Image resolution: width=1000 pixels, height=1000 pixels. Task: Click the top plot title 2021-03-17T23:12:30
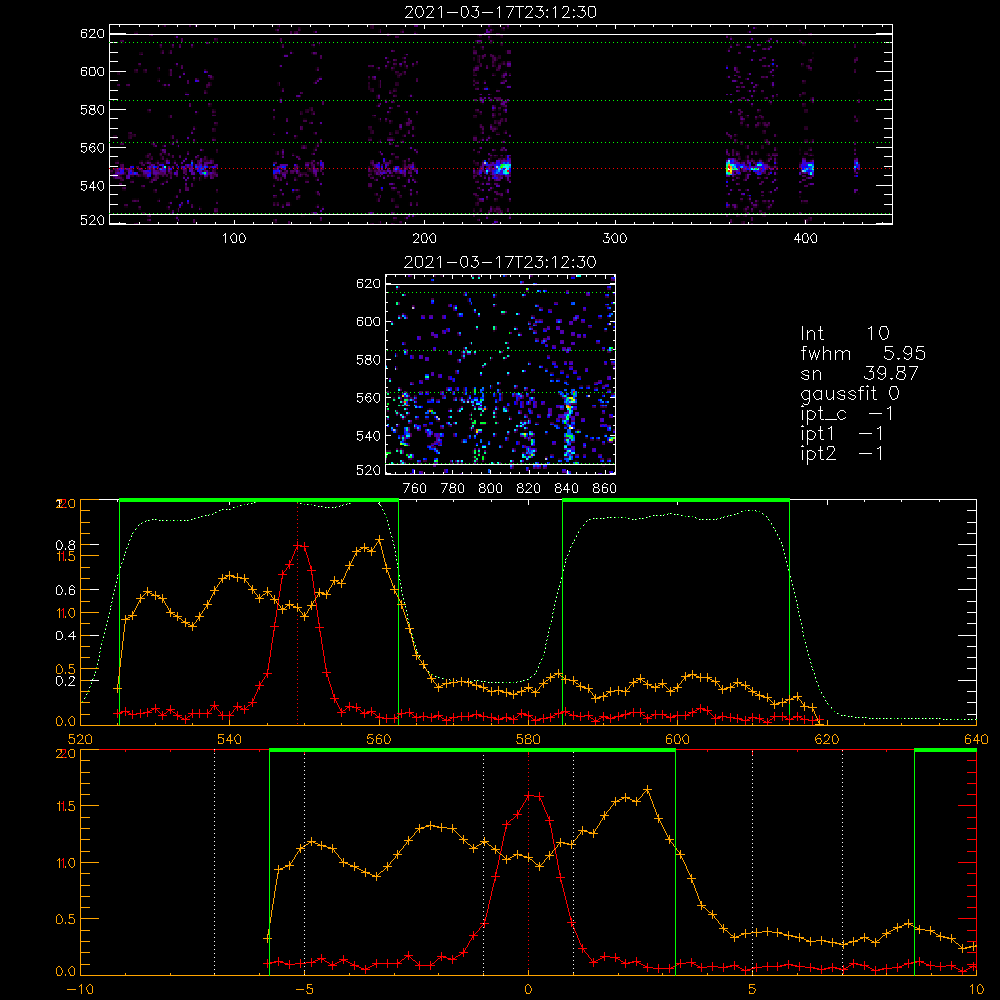(x=501, y=12)
